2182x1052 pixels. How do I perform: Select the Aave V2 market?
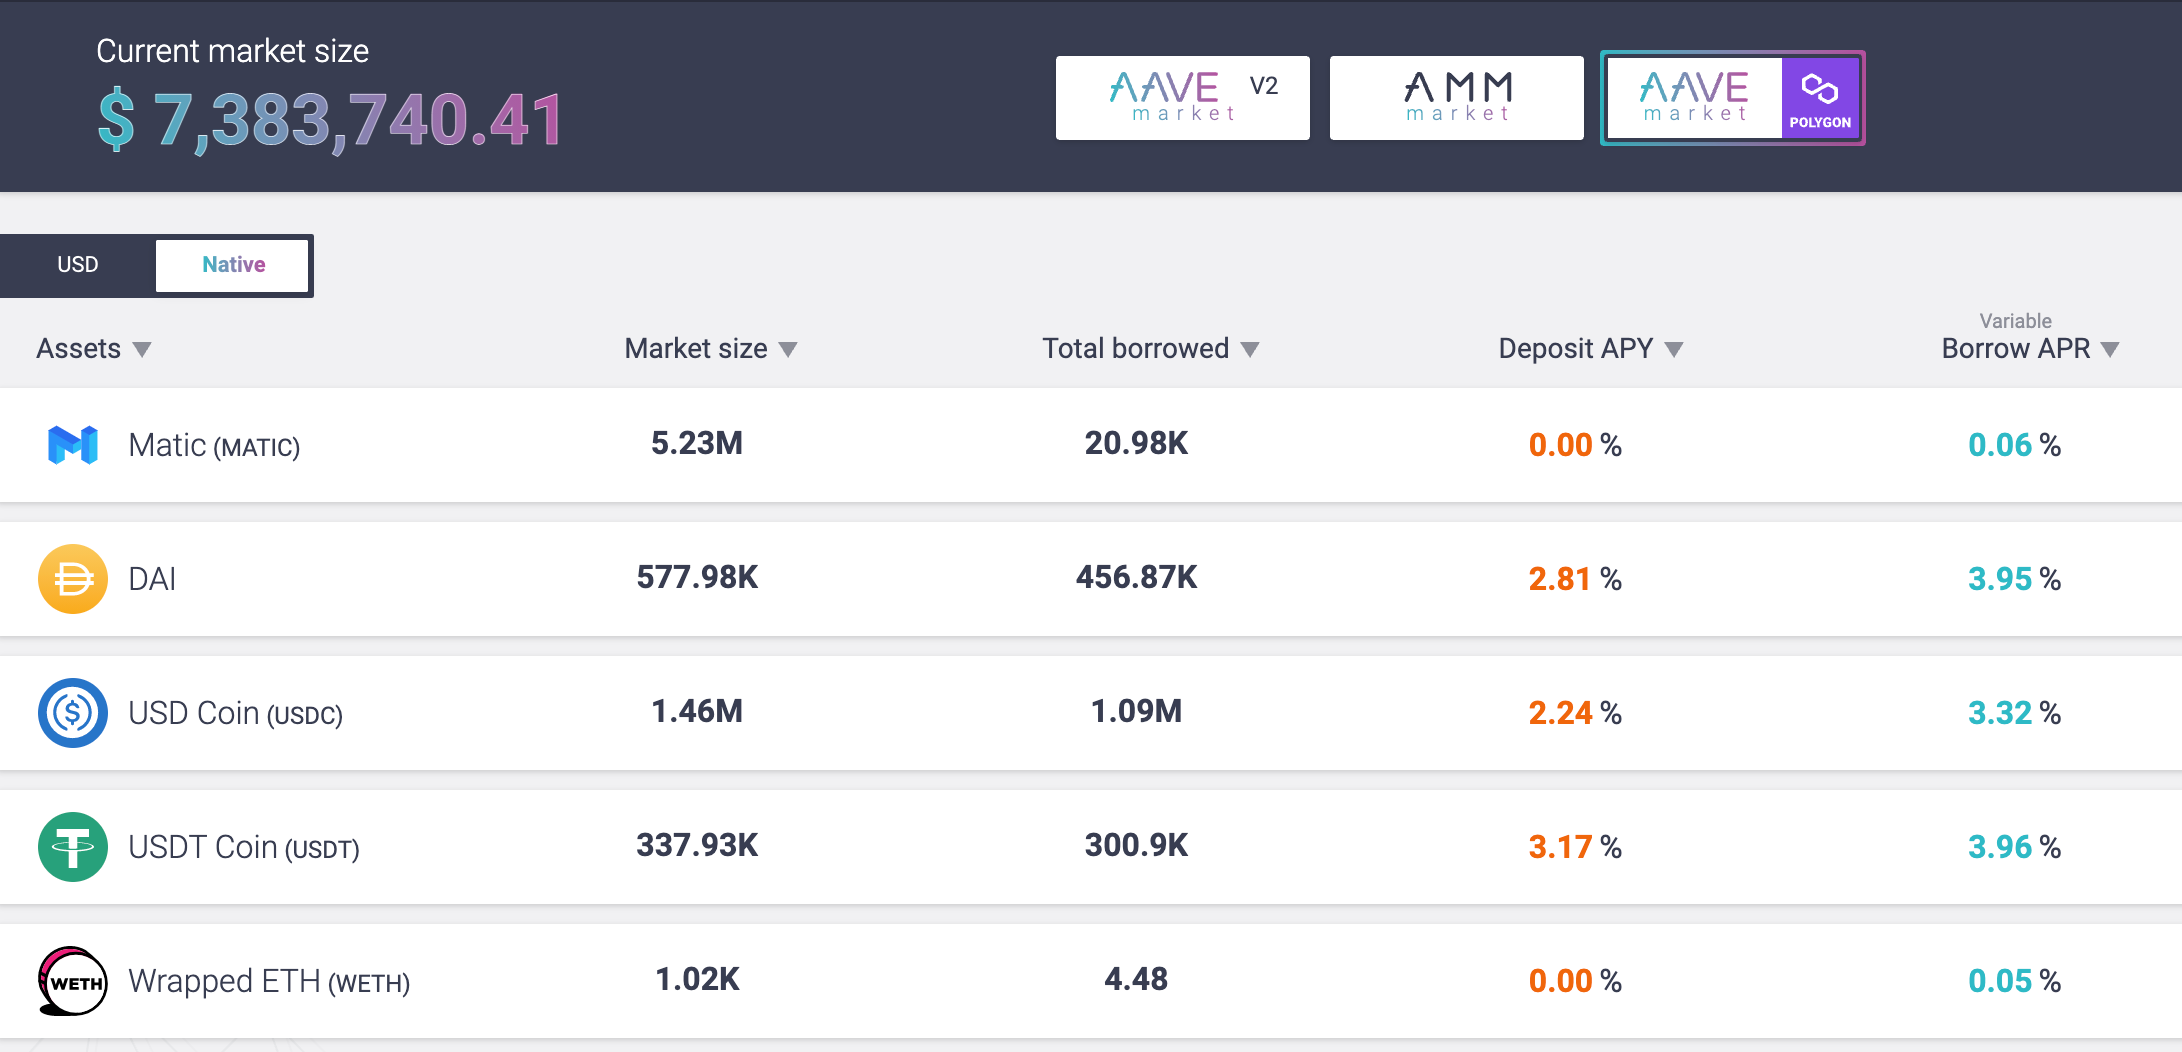point(1183,98)
